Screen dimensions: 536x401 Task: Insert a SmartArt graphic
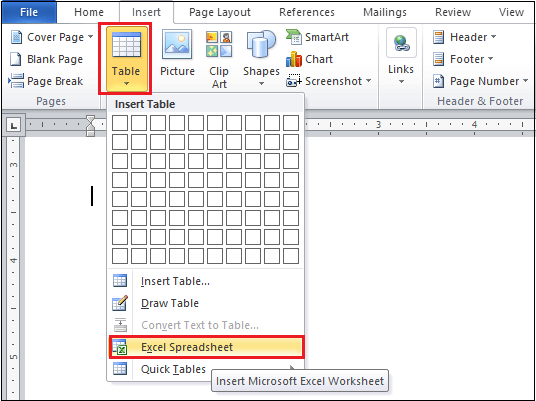click(x=317, y=37)
